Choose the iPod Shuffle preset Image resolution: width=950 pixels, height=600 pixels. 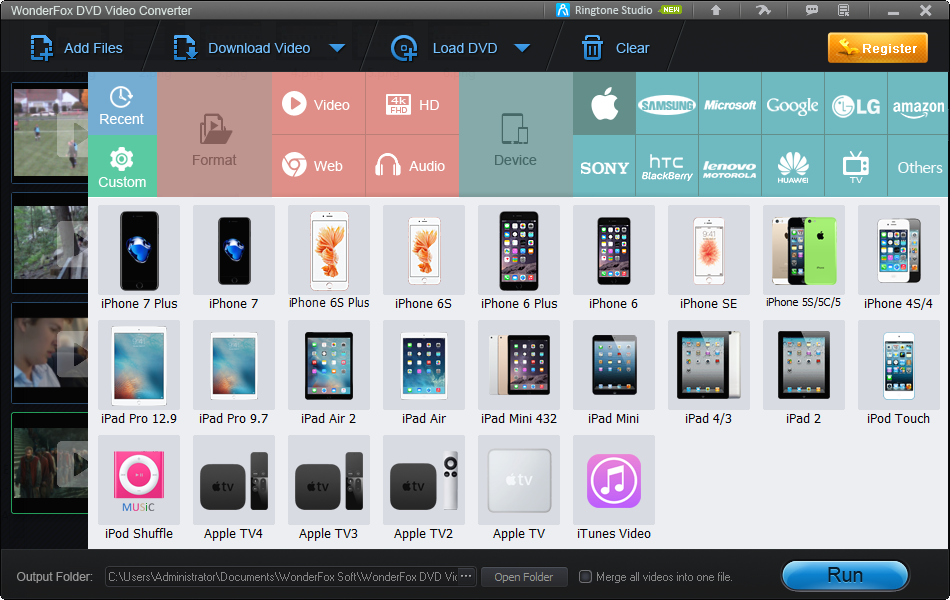[x=139, y=489]
